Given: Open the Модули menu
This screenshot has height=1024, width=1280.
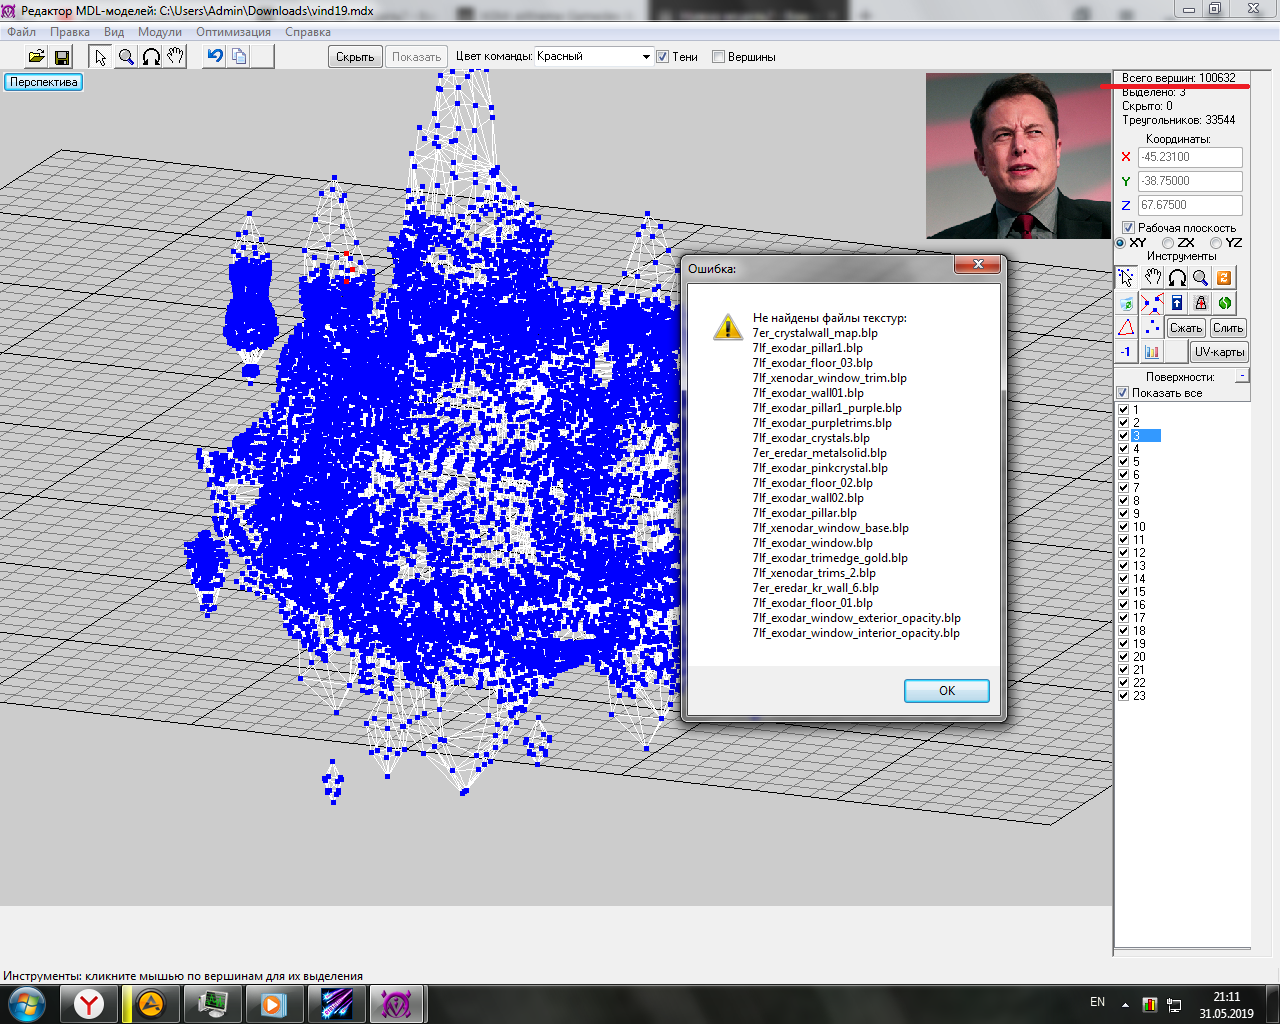Looking at the screenshot, I should (x=160, y=32).
